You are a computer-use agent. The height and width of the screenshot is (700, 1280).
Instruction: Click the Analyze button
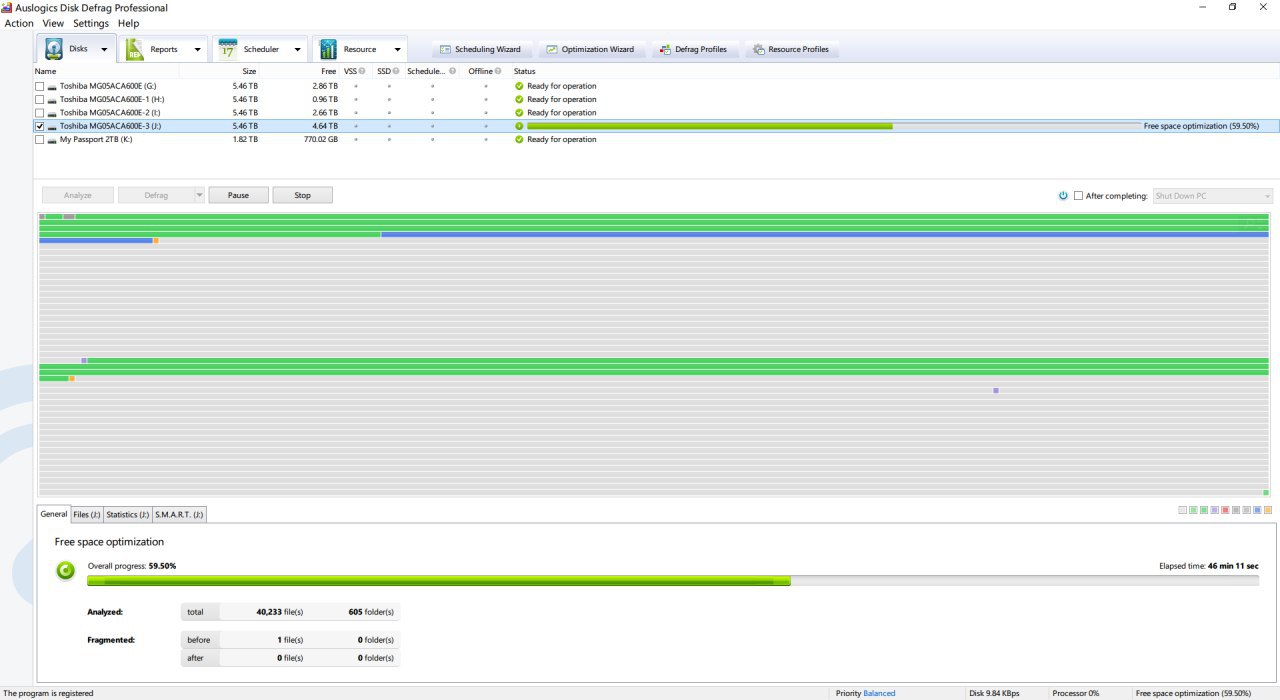tap(78, 195)
